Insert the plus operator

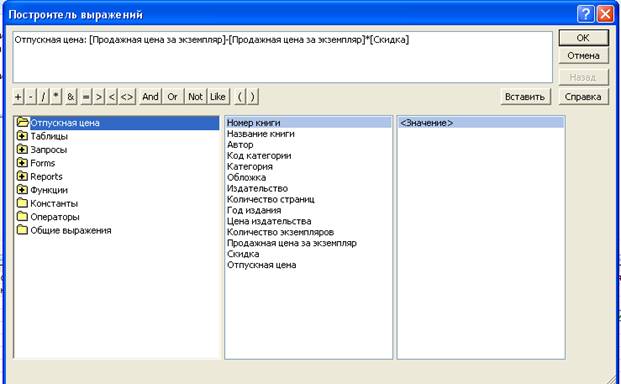coord(18,97)
